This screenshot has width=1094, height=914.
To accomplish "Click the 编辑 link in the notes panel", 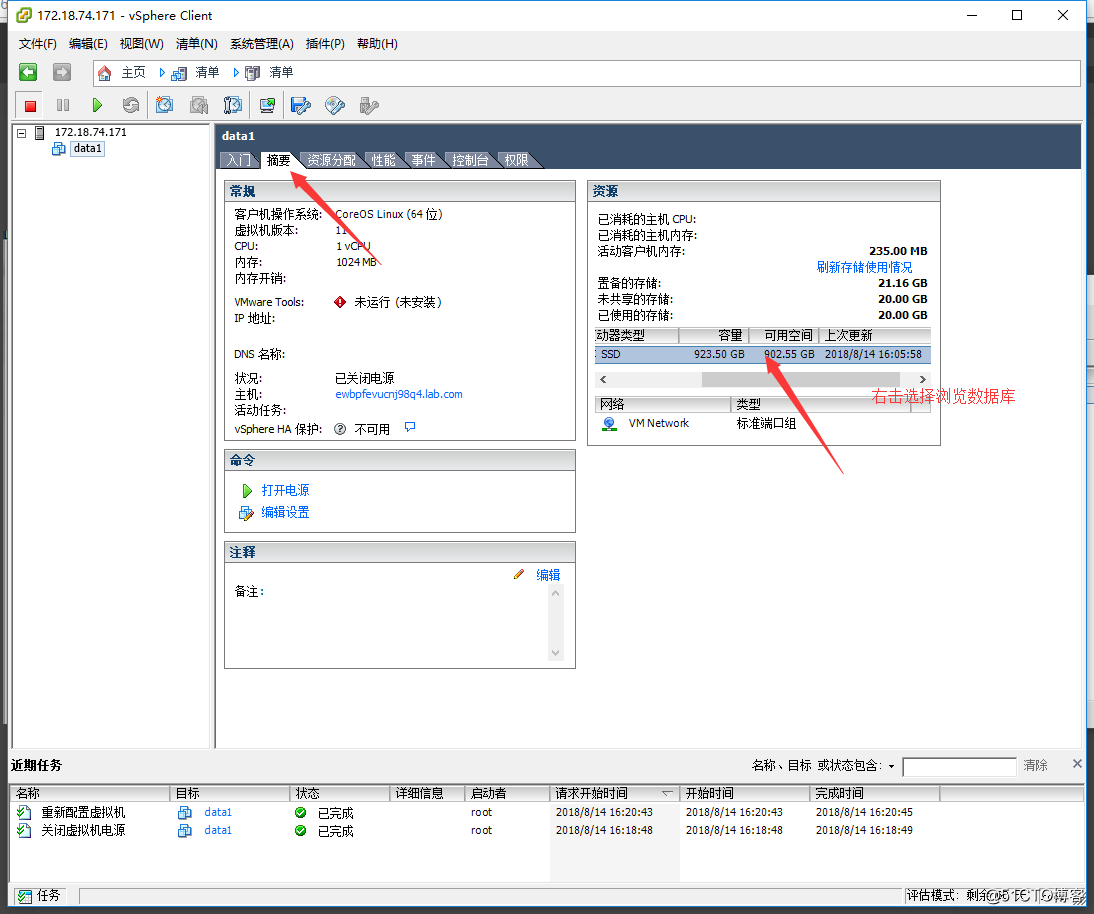I will coord(548,575).
